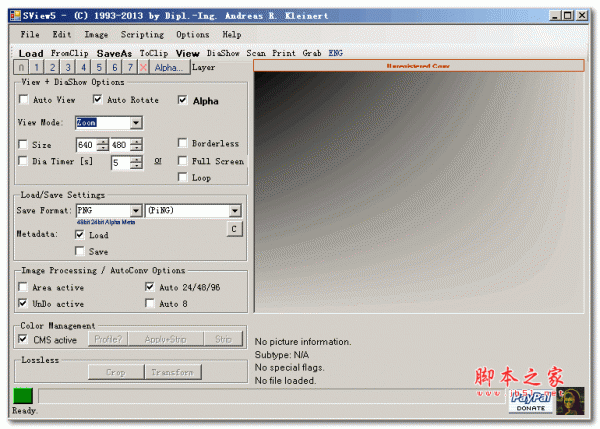
Task: Click the lossless Crop button
Action: coord(116,372)
